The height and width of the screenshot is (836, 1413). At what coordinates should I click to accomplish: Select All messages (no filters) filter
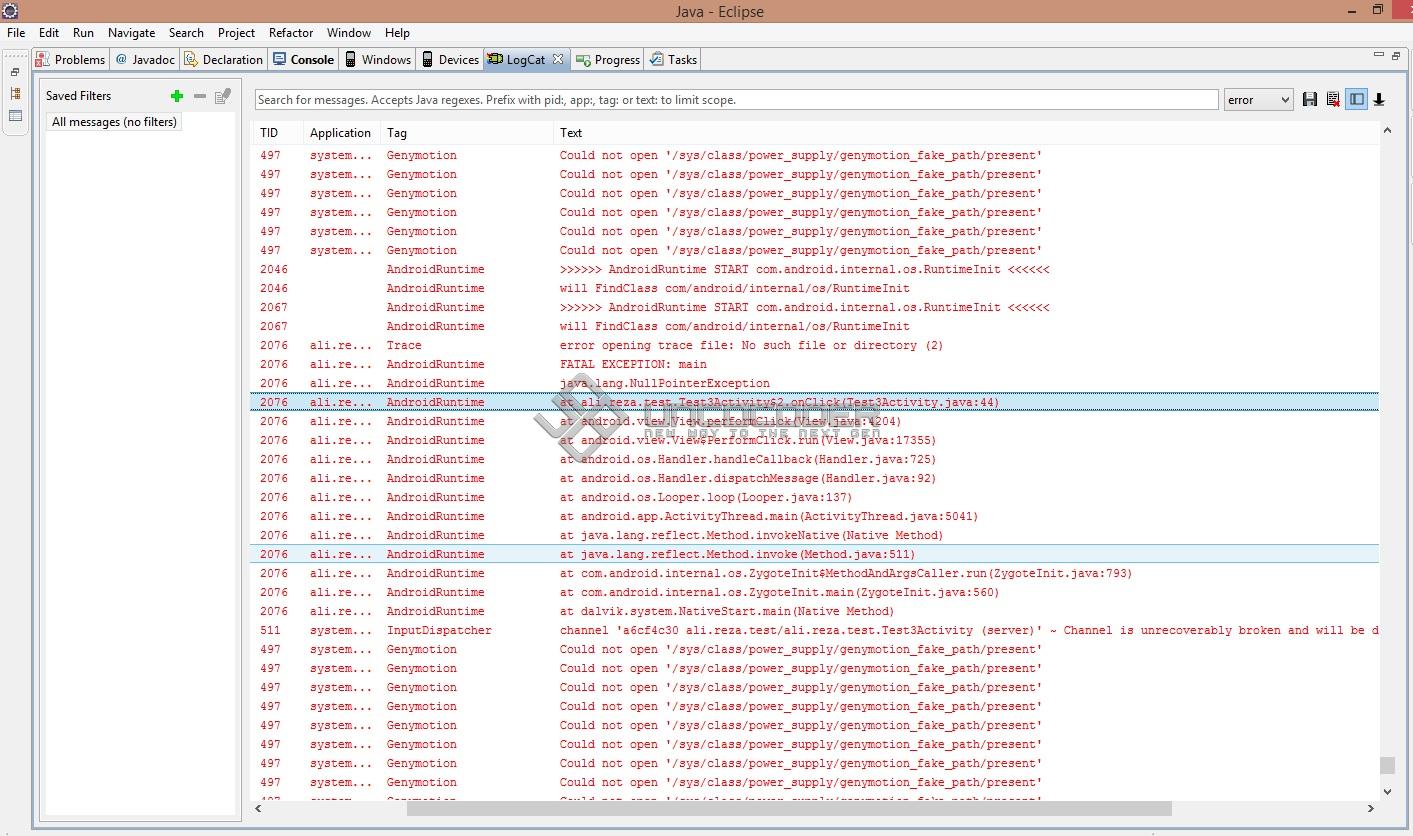tap(114, 122)
